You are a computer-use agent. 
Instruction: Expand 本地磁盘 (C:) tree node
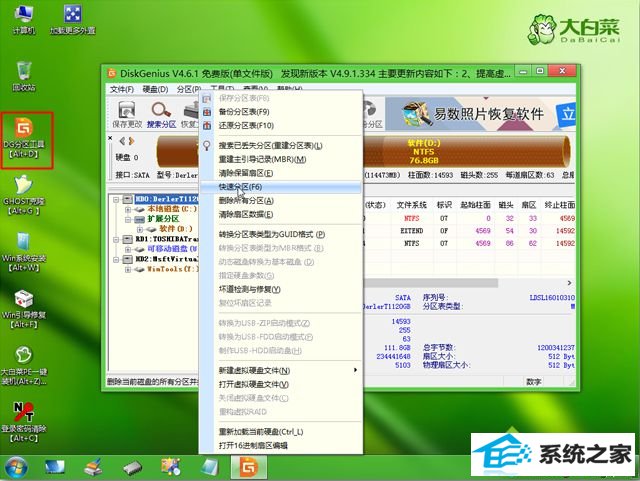[128, 209]
